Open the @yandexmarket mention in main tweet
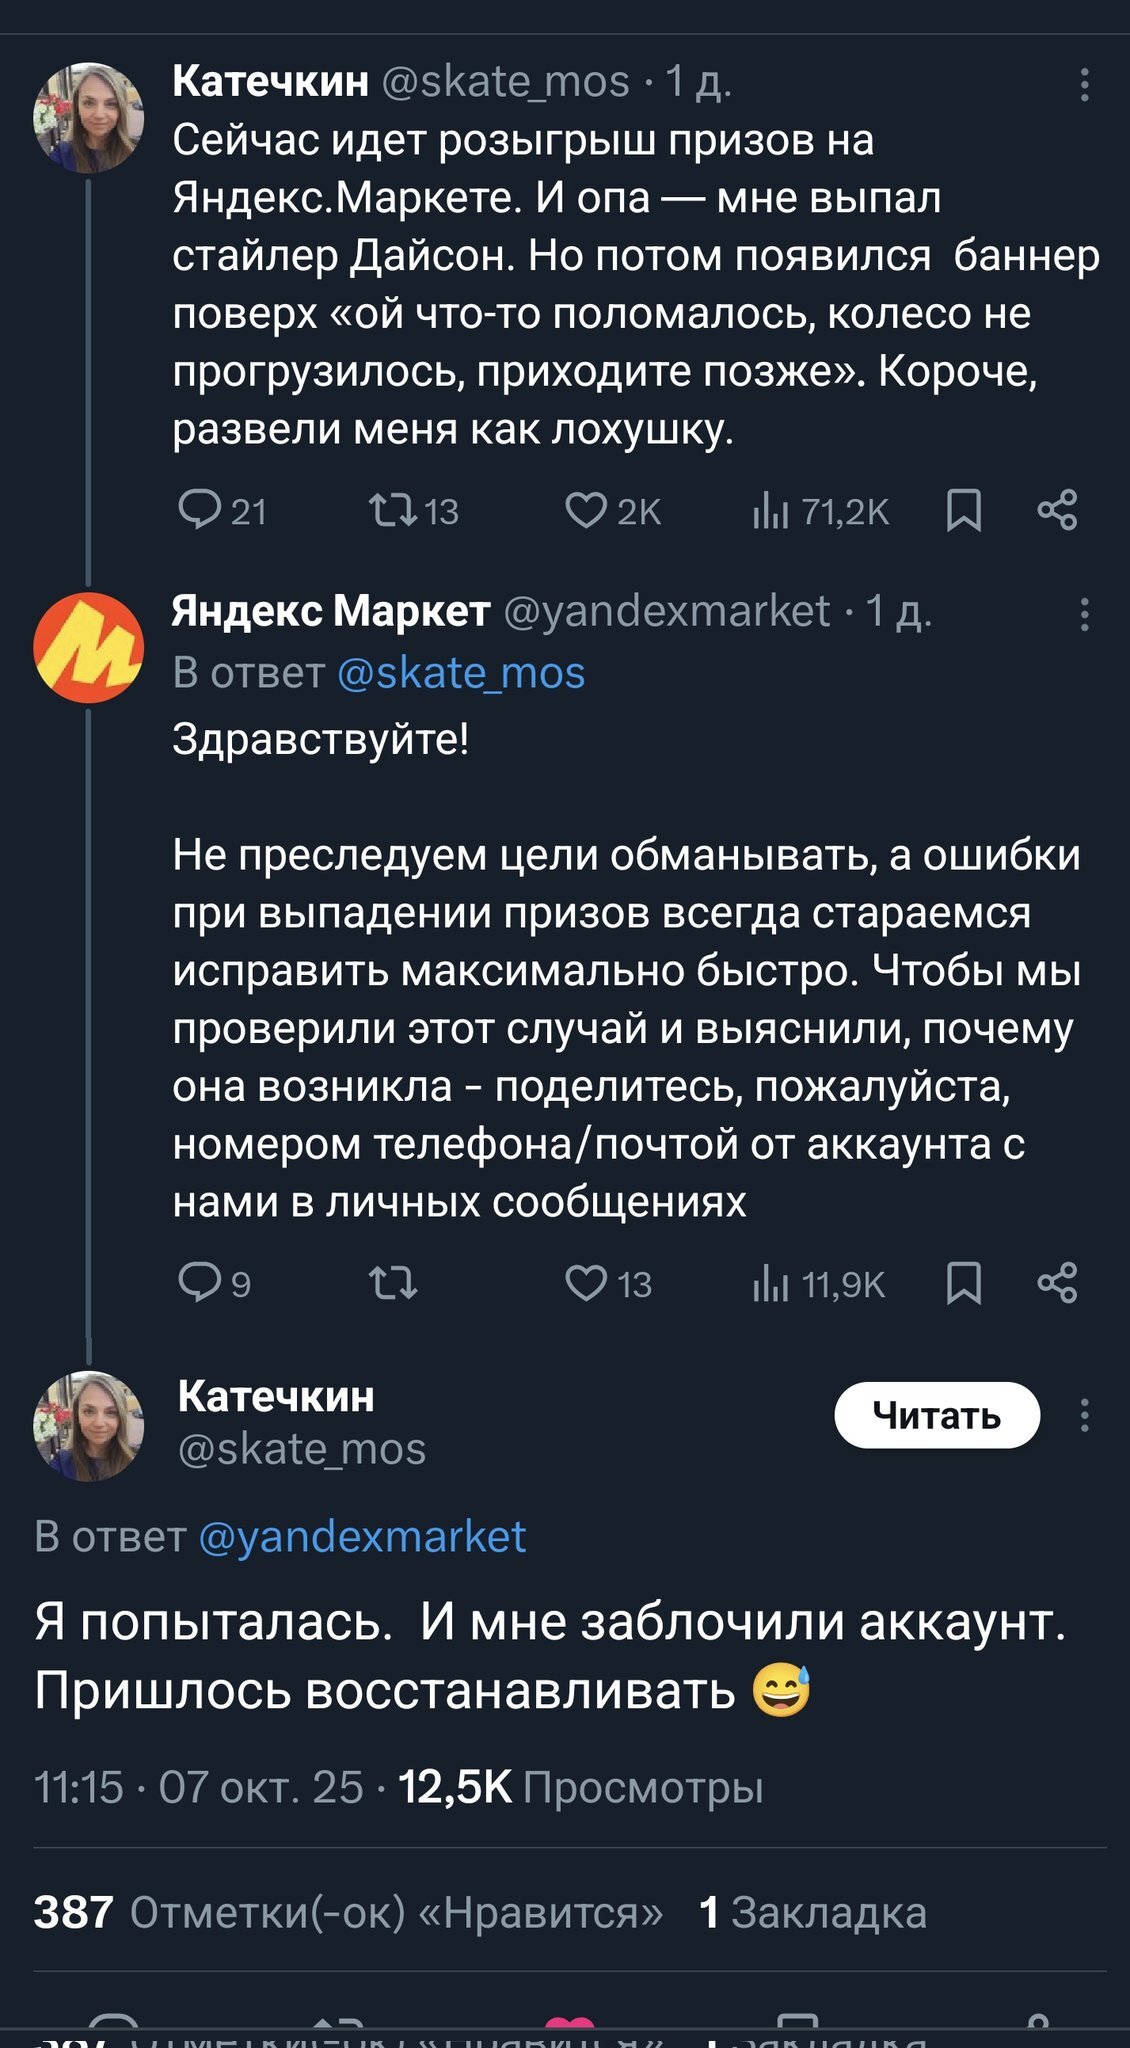The height and width of the screenshot is (2048, 1130). point(362,1537)
